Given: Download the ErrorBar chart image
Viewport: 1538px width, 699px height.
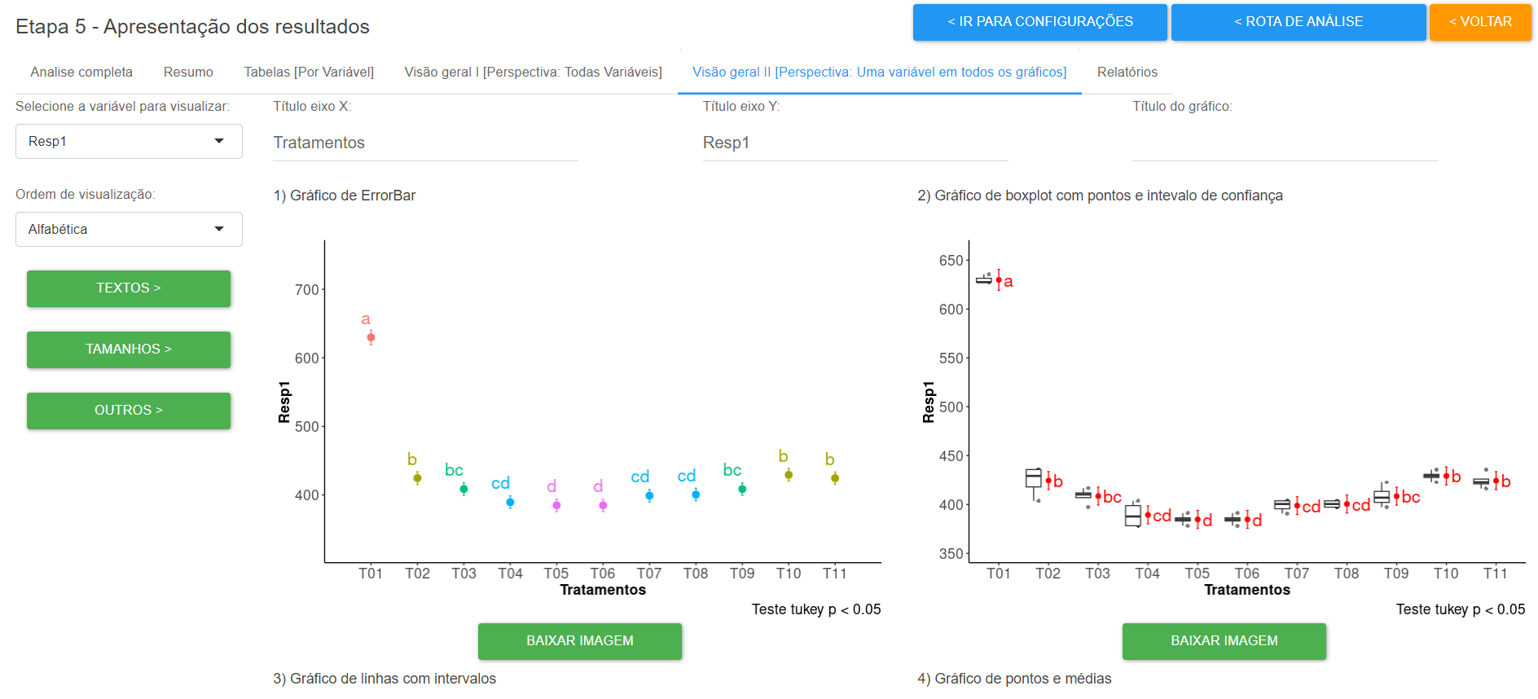Looking at the screenshot, I should click(579, 641).
